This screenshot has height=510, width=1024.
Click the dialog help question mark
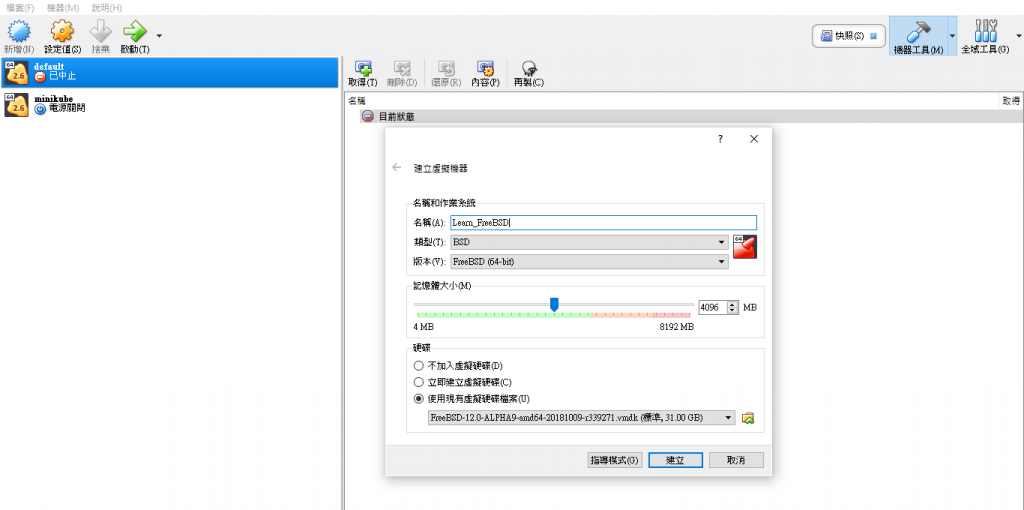(x=720, y=139)
